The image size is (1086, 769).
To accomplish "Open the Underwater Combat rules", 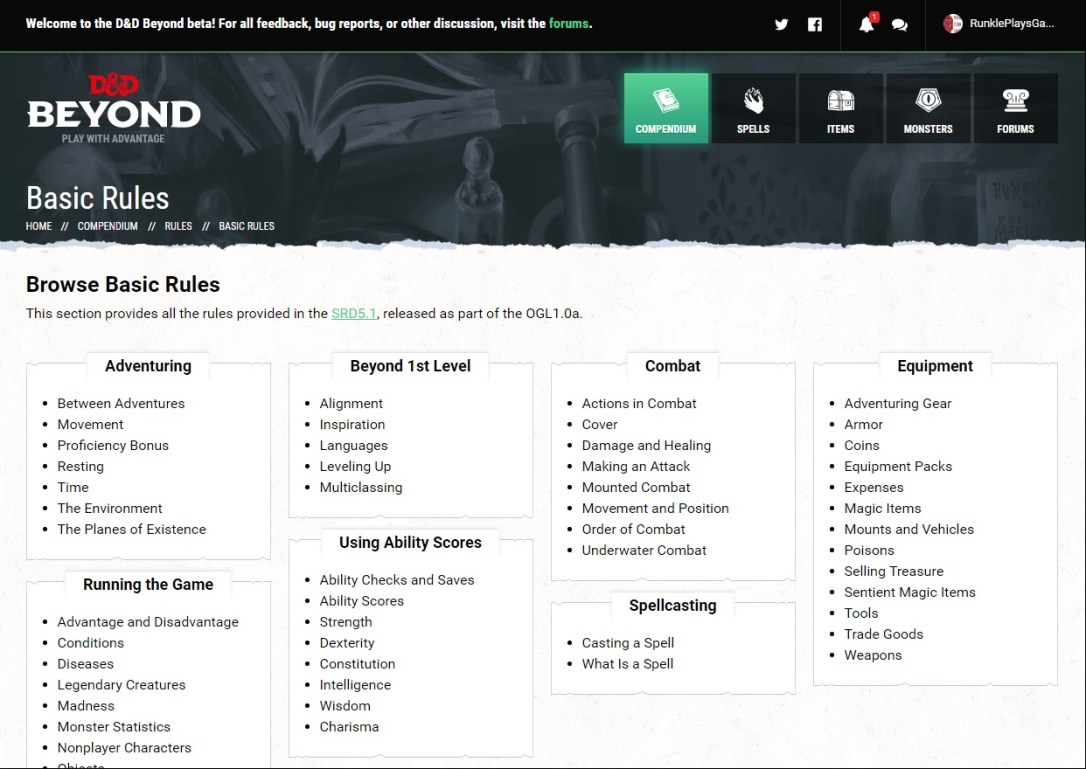I will (644, 550).
